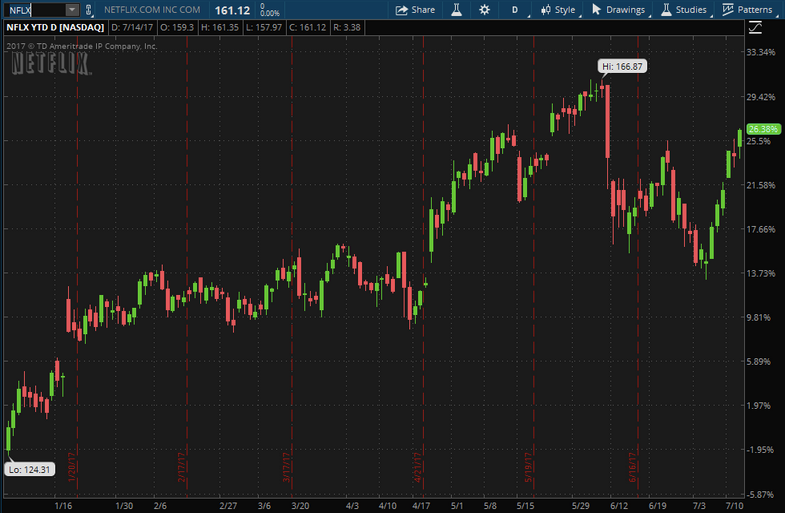The height and width of the screenshot is (513, 785).
Task: Click the 5/19/17 expiration marker label
Action: (528, 467)
